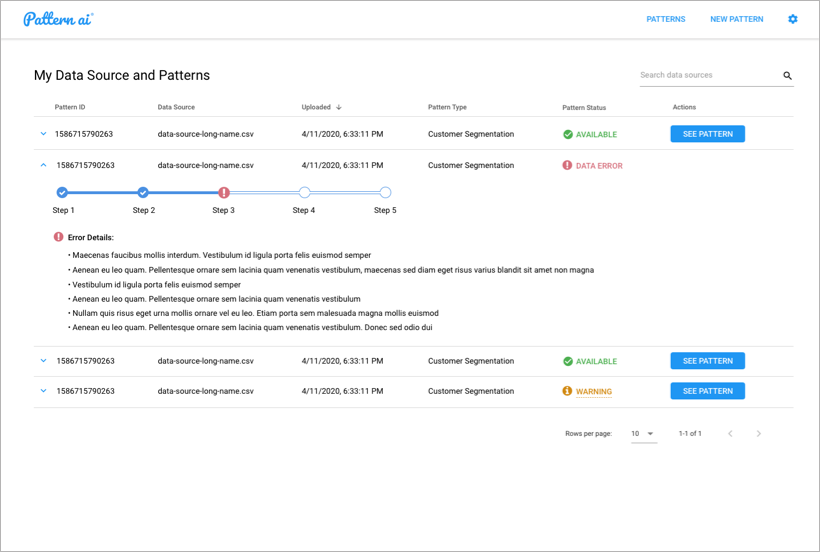Screen dimensions: 820x552
Task: Open the New Pattern nav item
Action: pyautogui.click(x=736, y=19)
